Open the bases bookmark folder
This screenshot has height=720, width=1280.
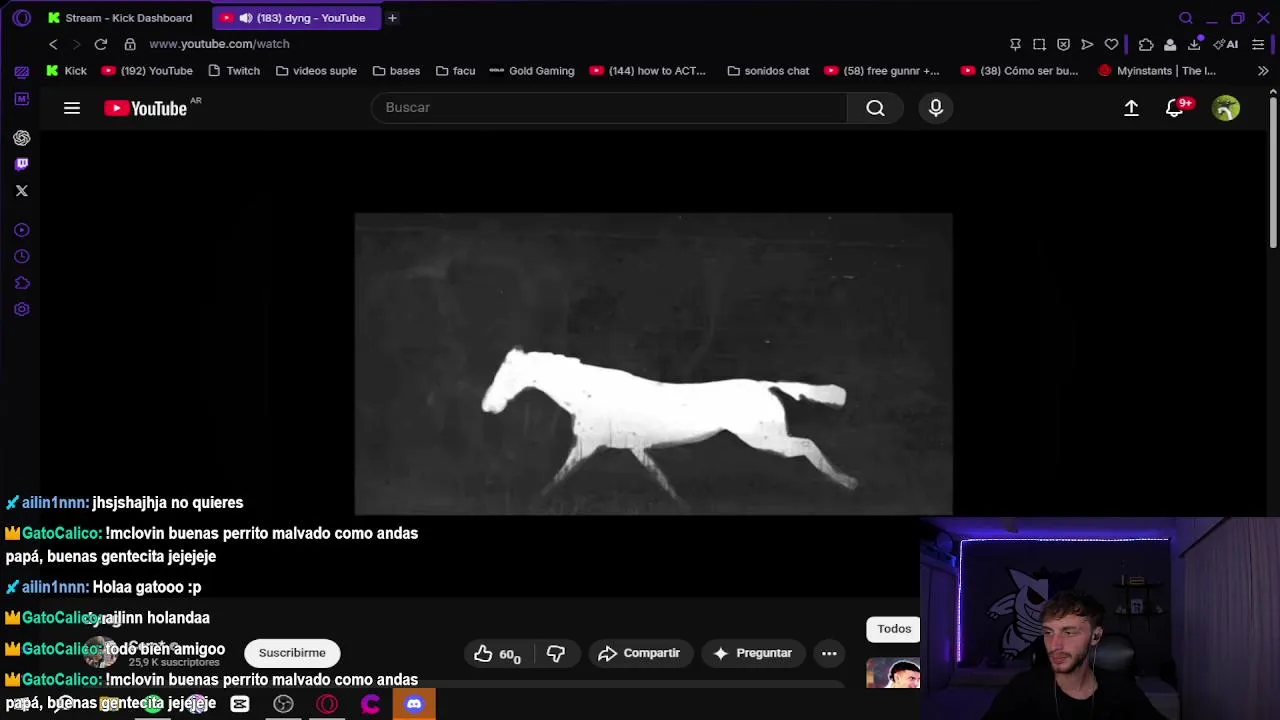(396, 71)
